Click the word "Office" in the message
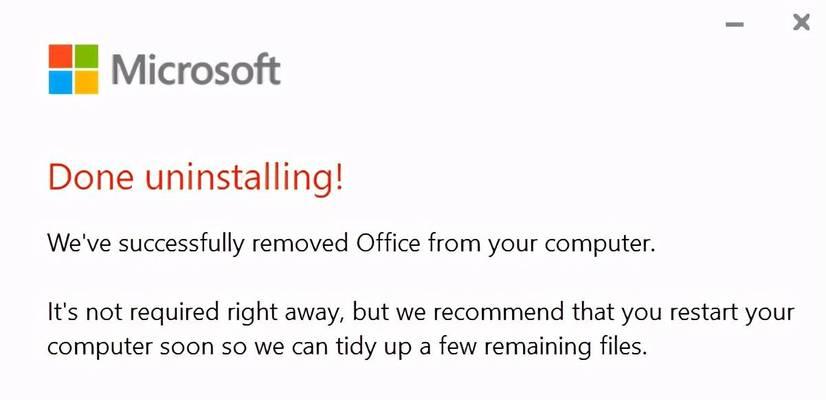Screen dimensions: 826x400 coord(388,243)
